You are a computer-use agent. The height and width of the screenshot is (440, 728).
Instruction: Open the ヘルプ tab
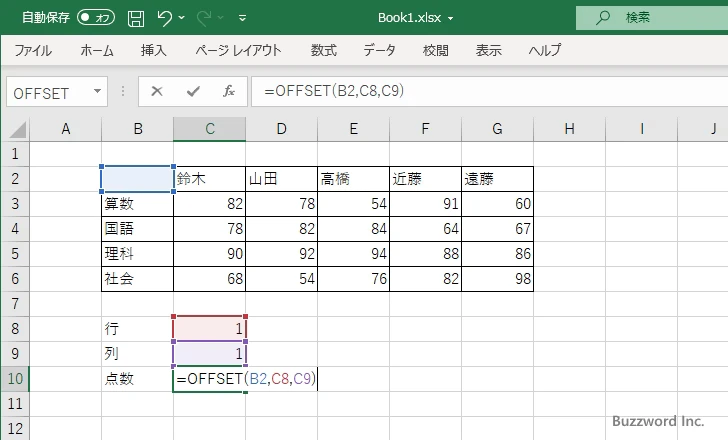[x=545, y=50]
